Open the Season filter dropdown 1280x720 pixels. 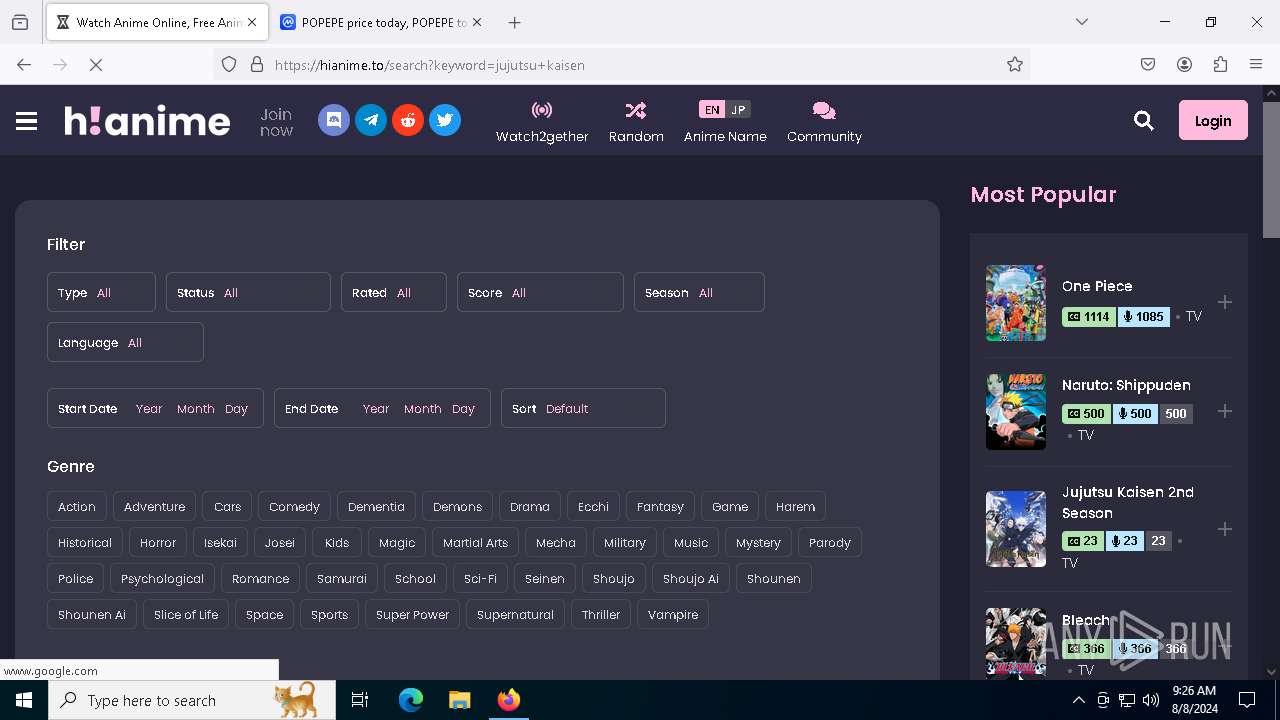[x=699, y=292]
